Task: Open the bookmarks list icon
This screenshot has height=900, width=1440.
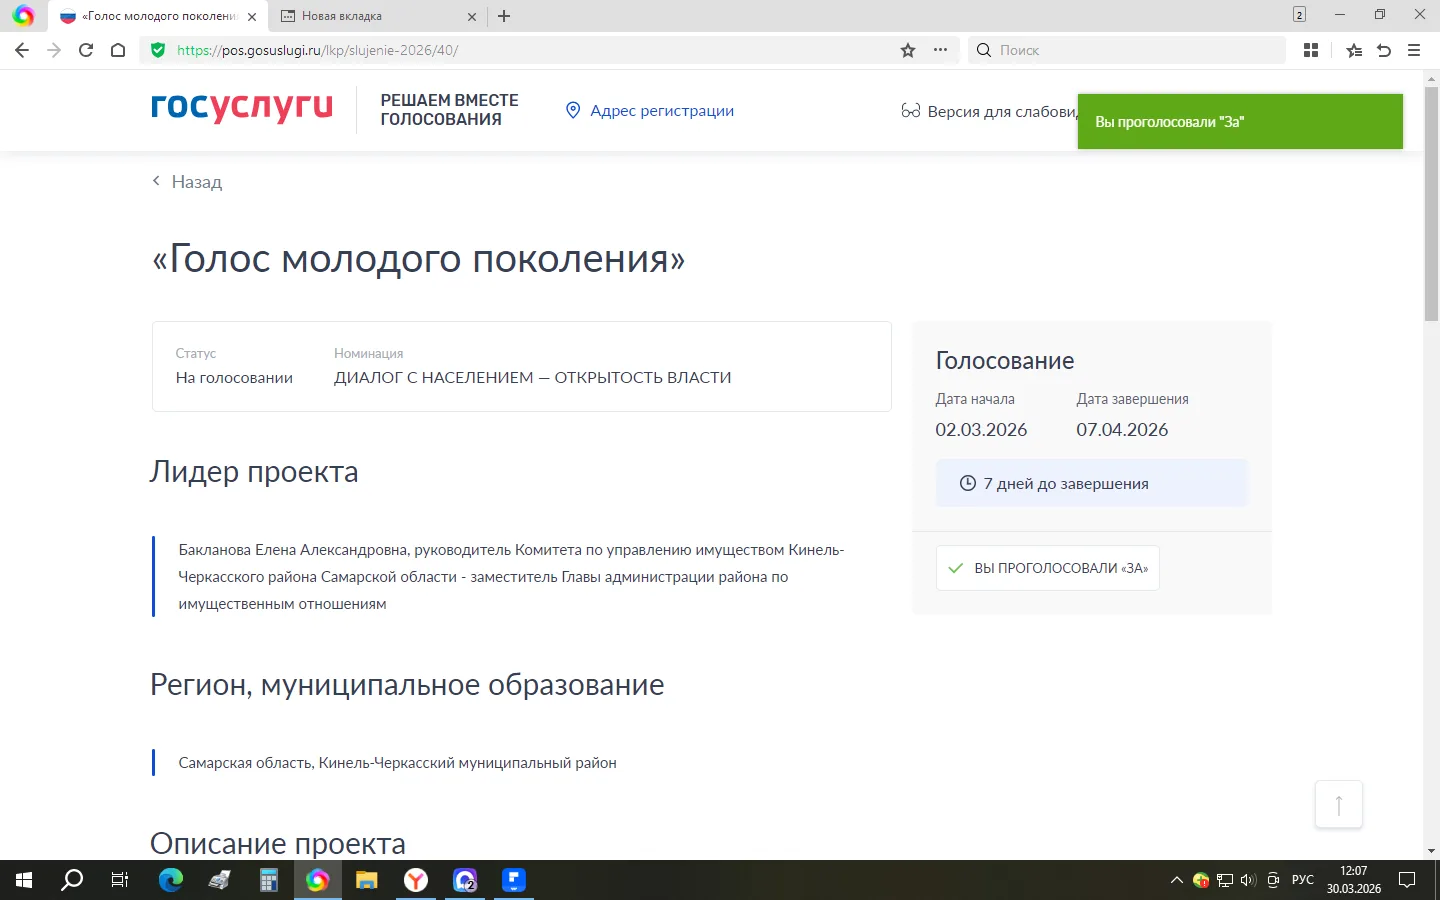Action: [x=1354, y=50]
